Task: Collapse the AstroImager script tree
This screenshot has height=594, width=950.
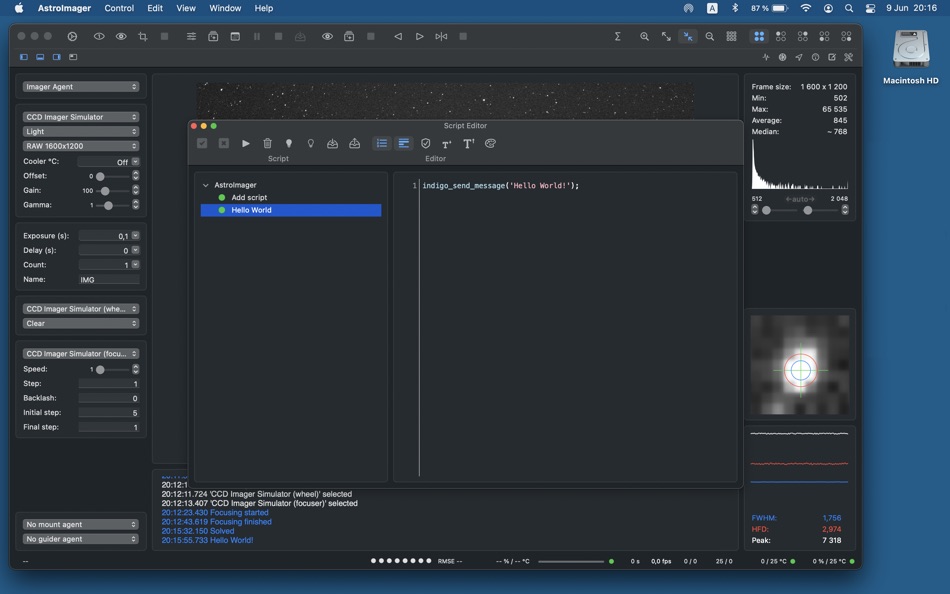Action: (x=207, y=184)
